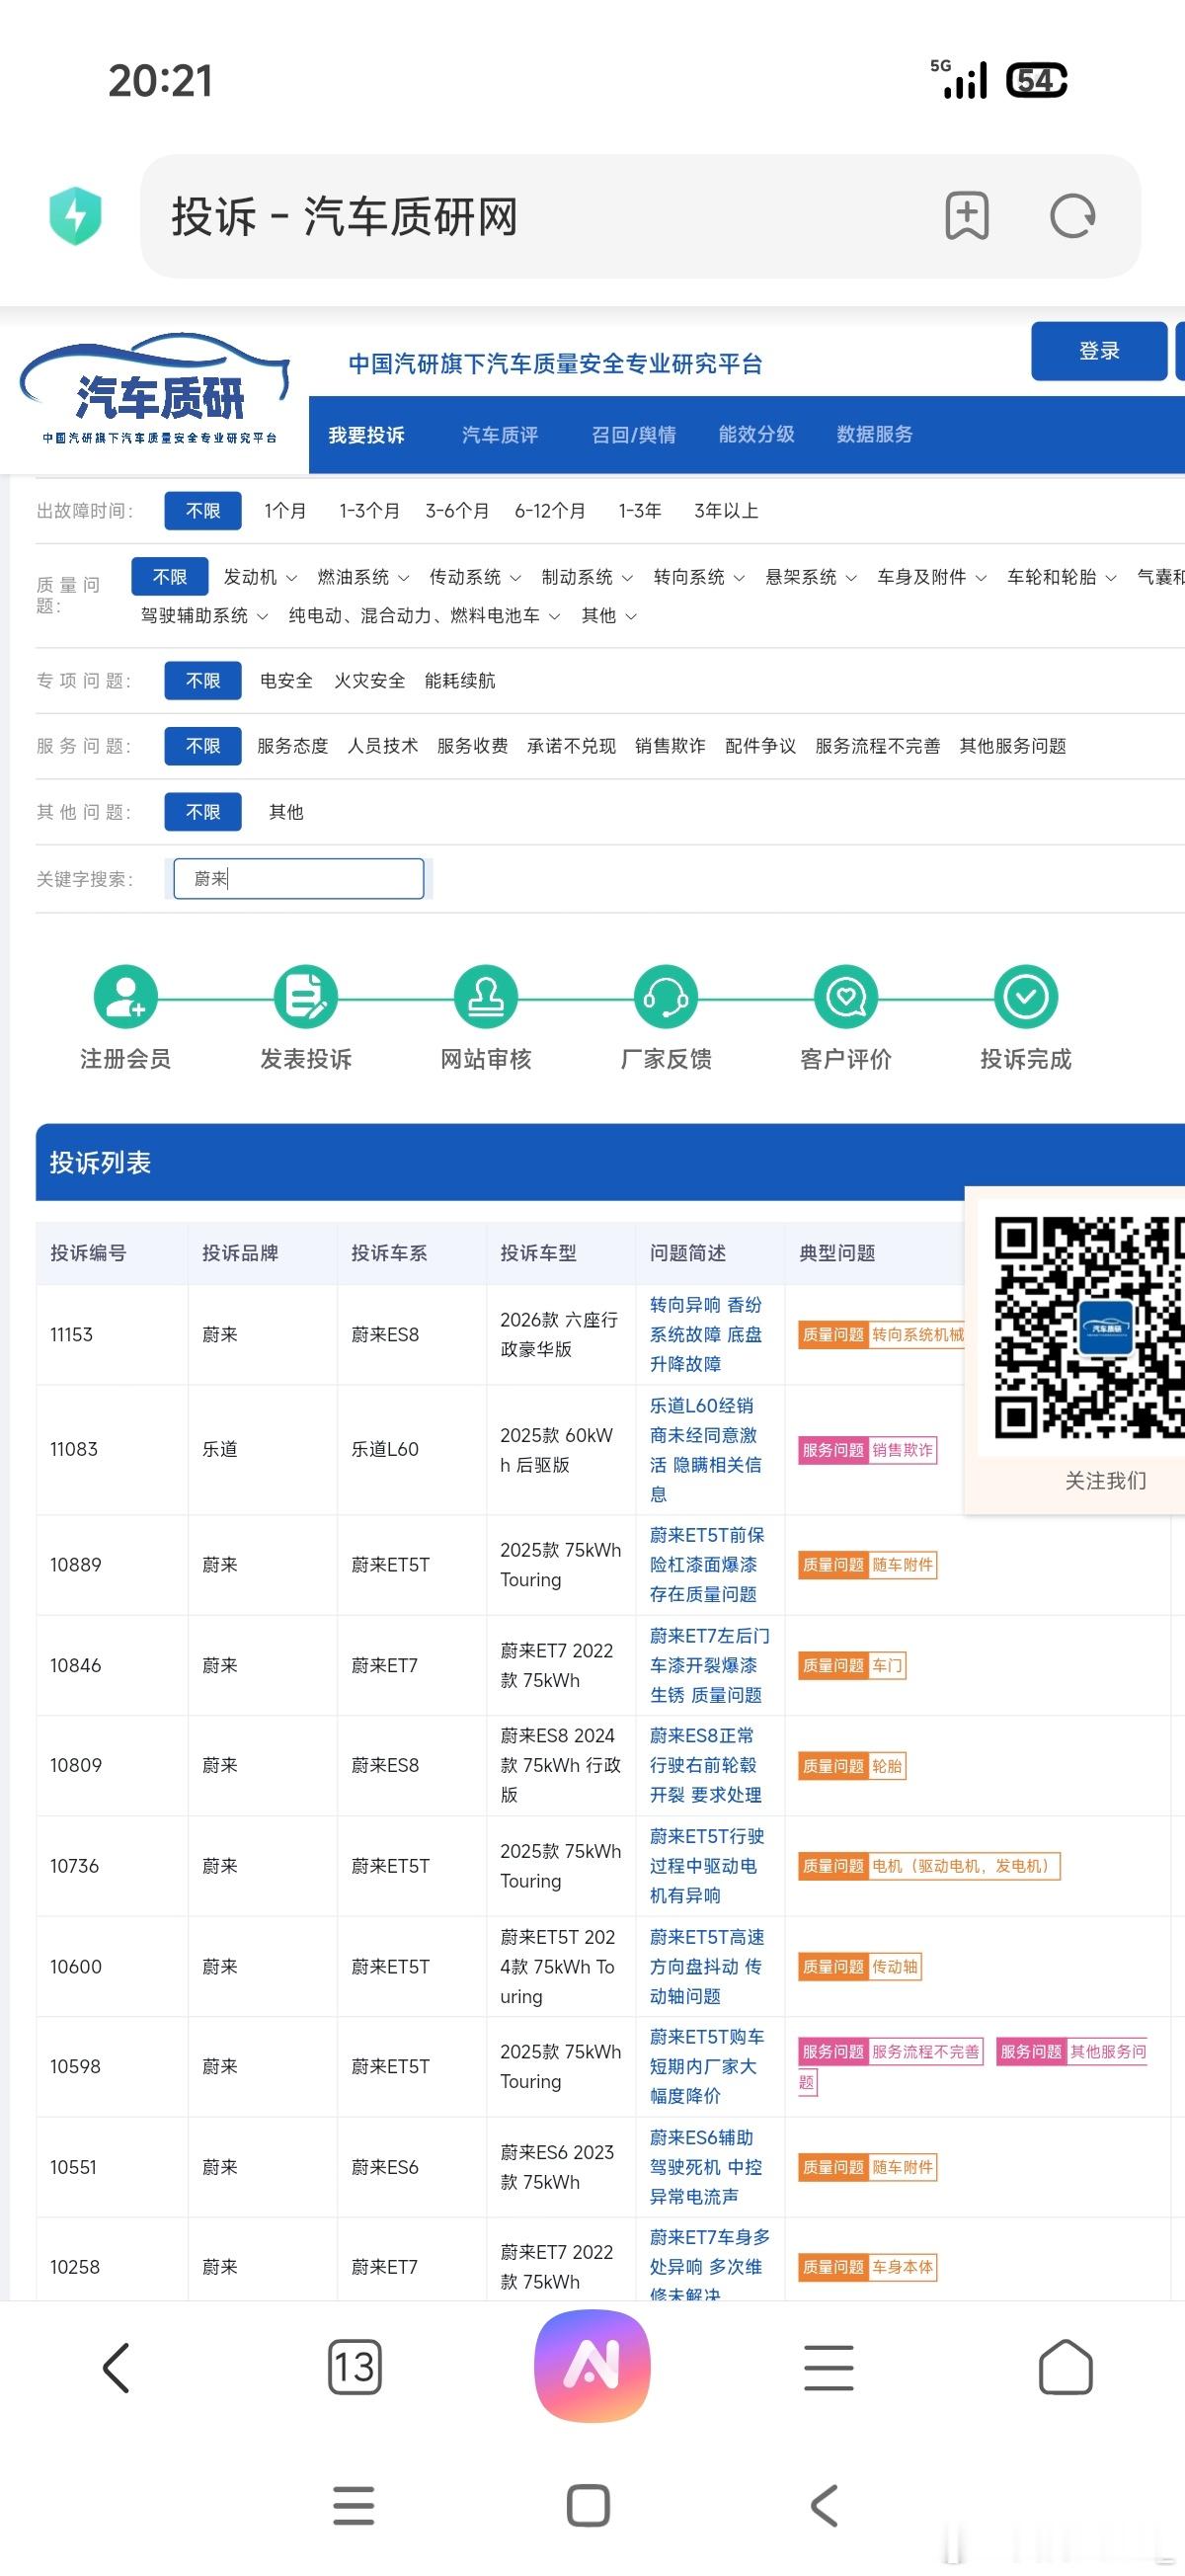
Task: Click the 传动轴 tag in row 10600
Action: click(895, 1967)
